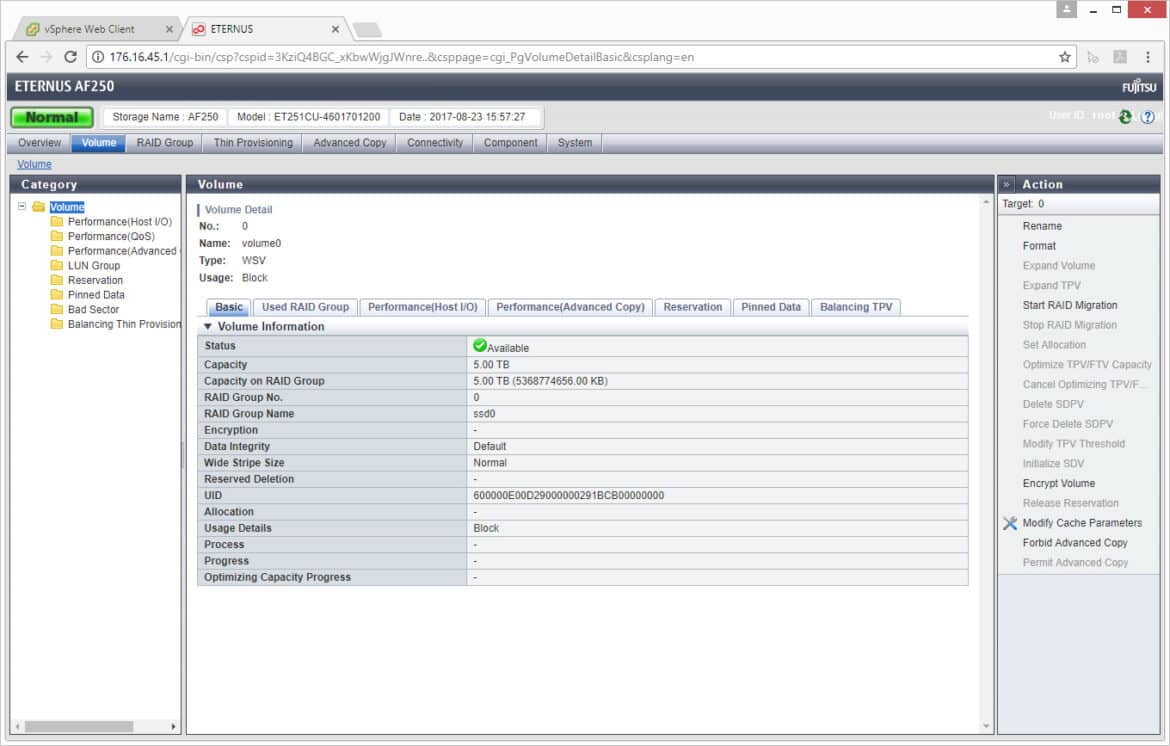
Task: Click the Category scrollbar right arrow
Action: [173, 726]
